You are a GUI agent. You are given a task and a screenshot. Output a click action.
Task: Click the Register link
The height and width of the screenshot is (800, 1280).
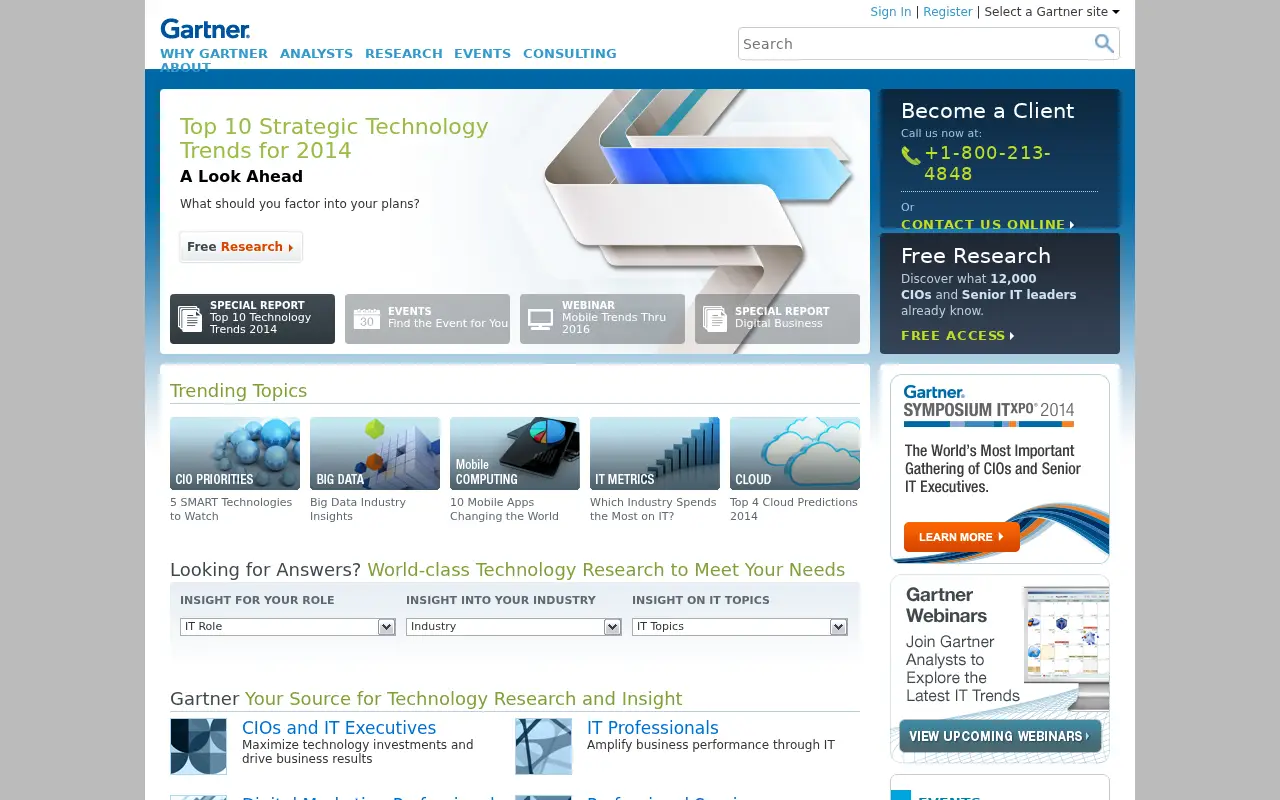click(948, 12)
